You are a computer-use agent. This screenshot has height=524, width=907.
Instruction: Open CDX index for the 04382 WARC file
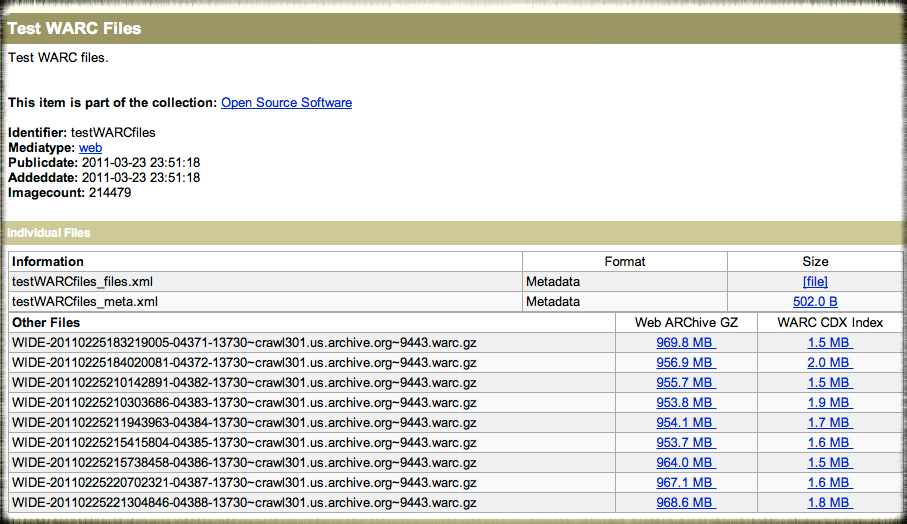point(830,382)
